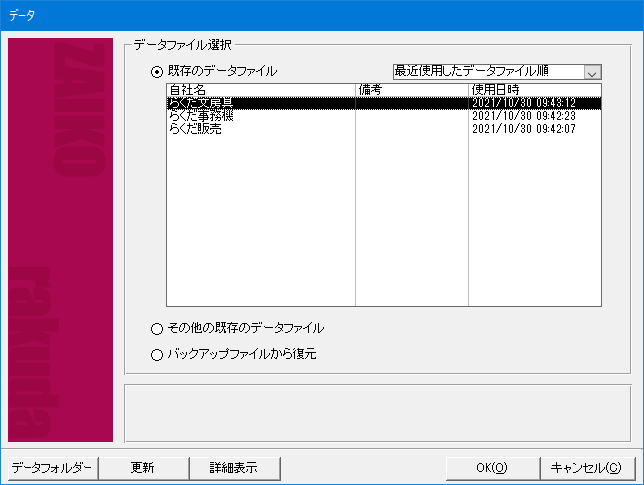
Task: Click the date 2021/10/30 09:42:07
Action: point(524,129)
